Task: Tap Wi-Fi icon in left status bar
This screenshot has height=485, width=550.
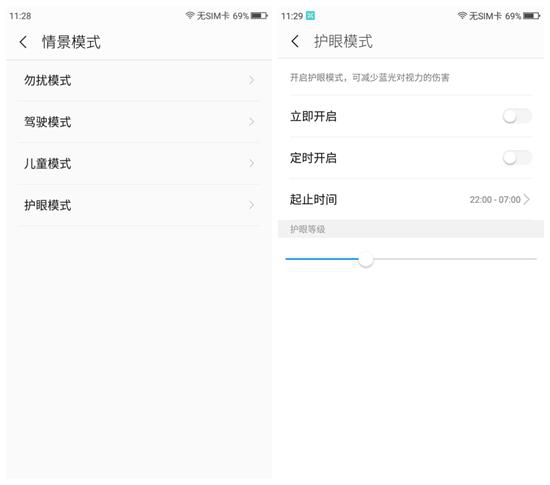Action: point(190,15)
